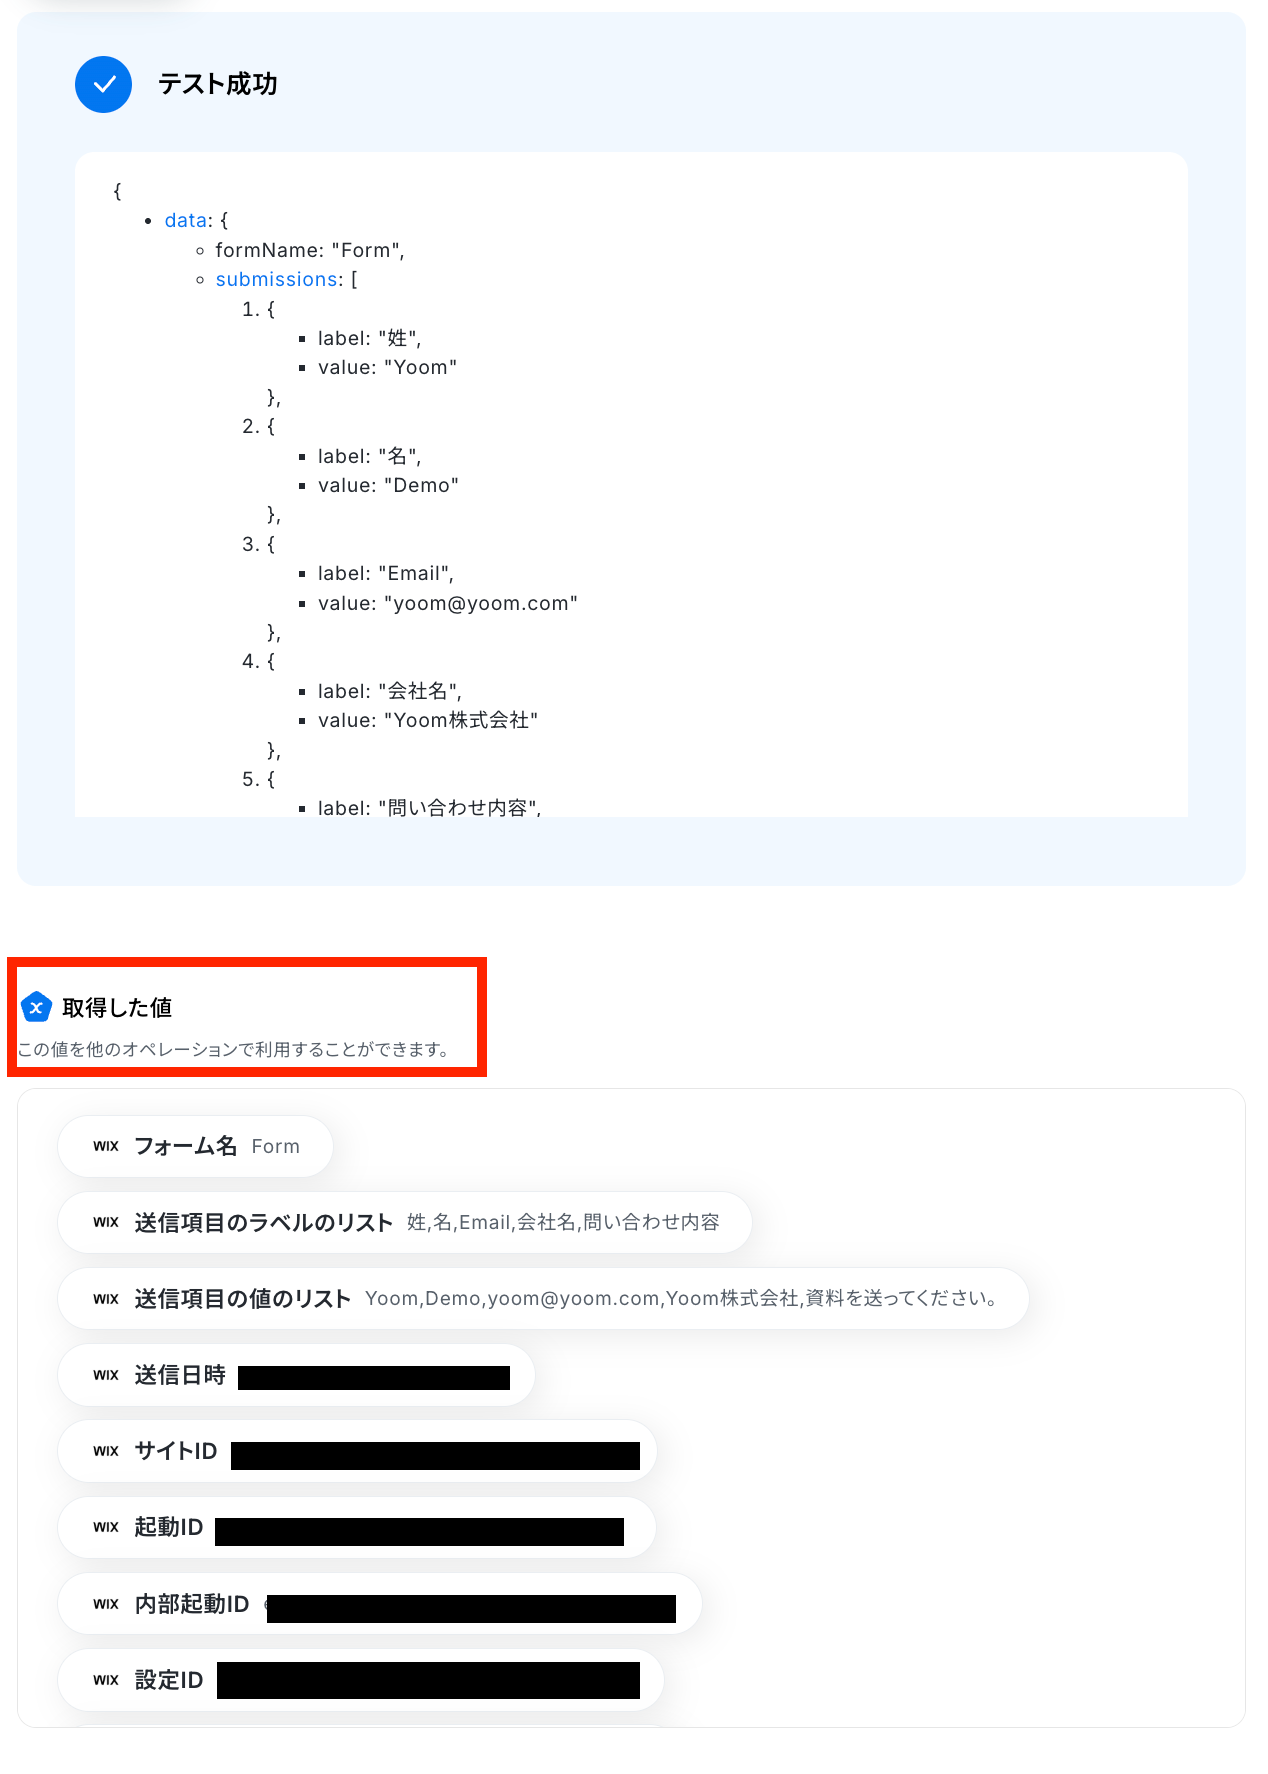The width and height of the screenshot is (1268, 1774).
Task: Click the テスト成功 heading text
Action: pyautogui.click(x=218, y=84)
